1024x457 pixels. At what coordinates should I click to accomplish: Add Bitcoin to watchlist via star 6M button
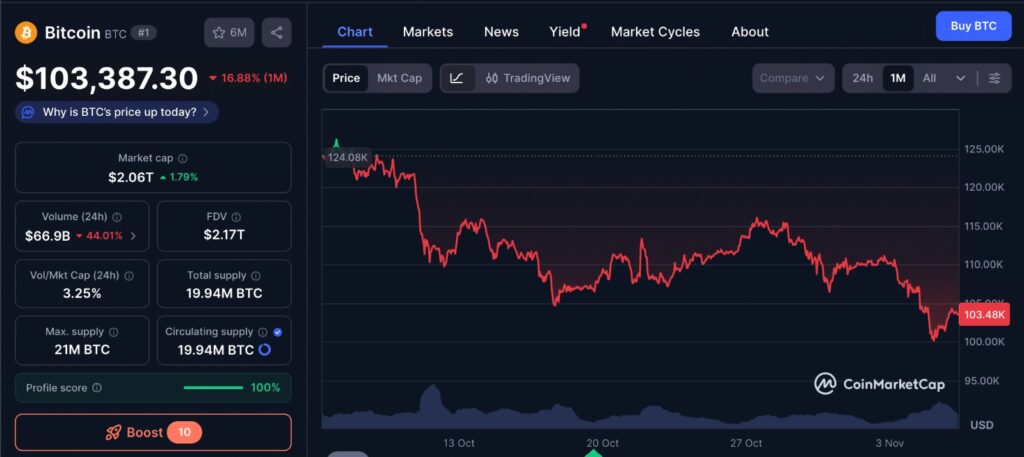229,33
